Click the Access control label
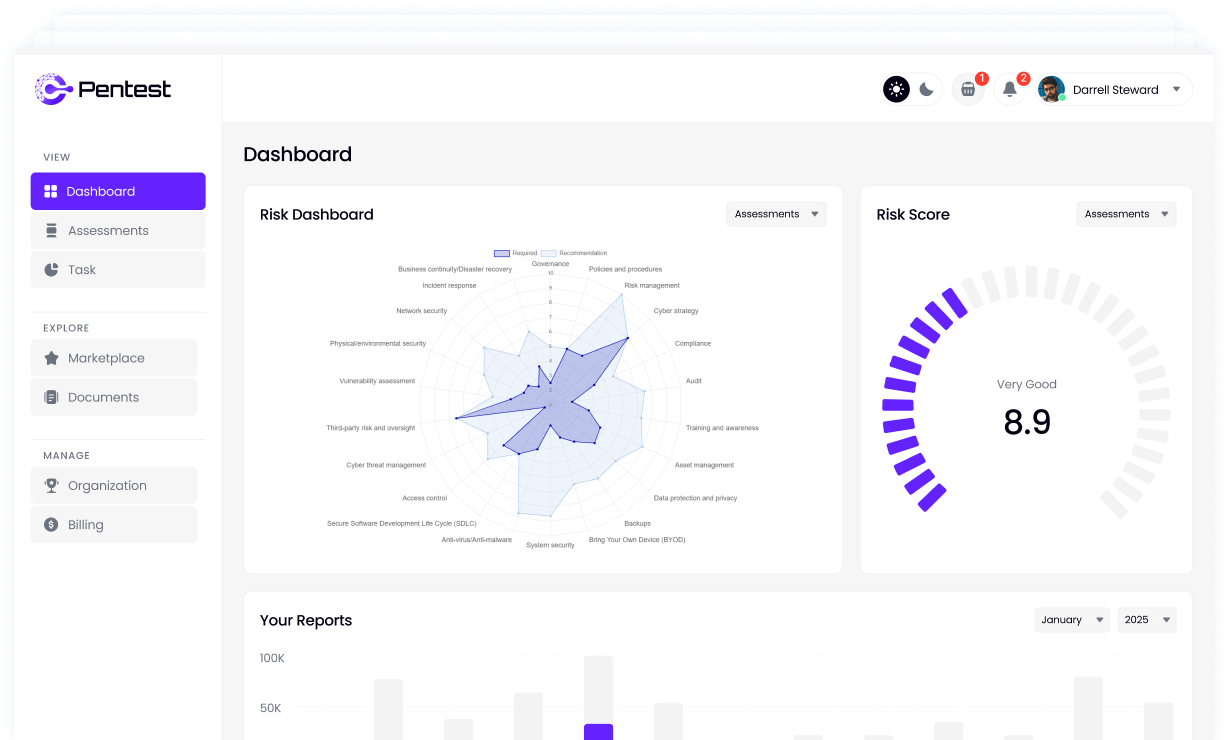 click(x=425, y=498)
